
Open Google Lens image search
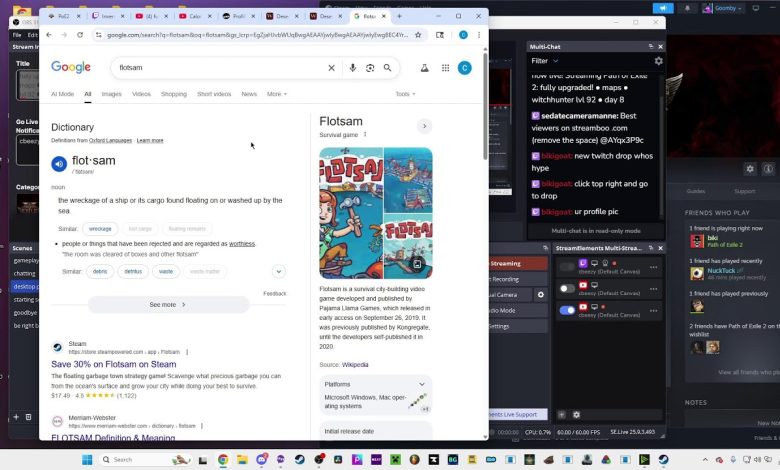click(370, 68)
